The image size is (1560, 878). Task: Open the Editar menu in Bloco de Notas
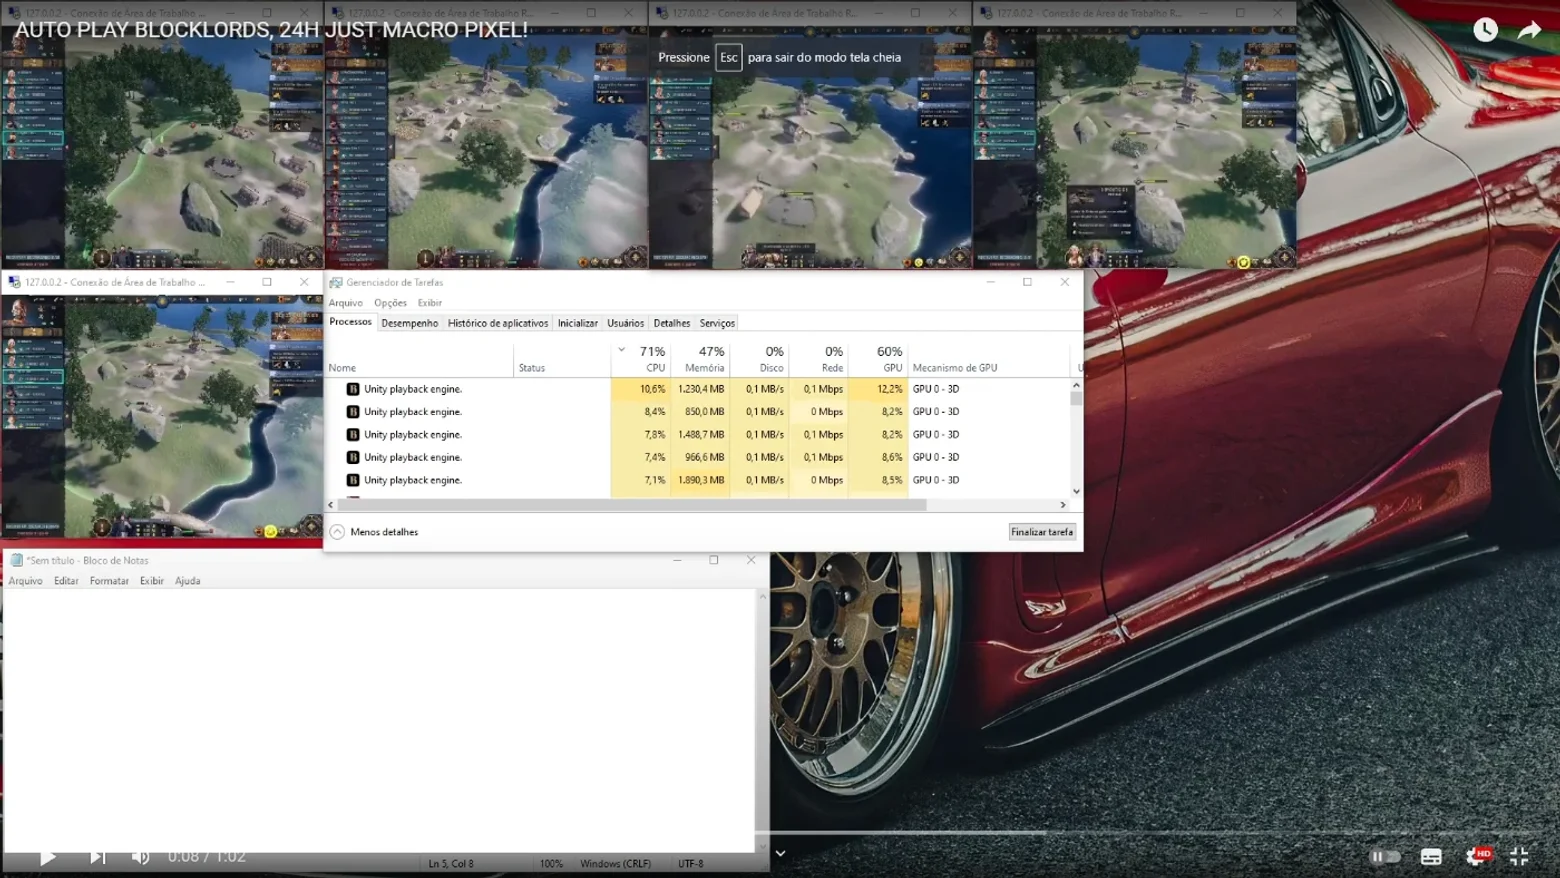pyautogui.click(x=66, y=581)
